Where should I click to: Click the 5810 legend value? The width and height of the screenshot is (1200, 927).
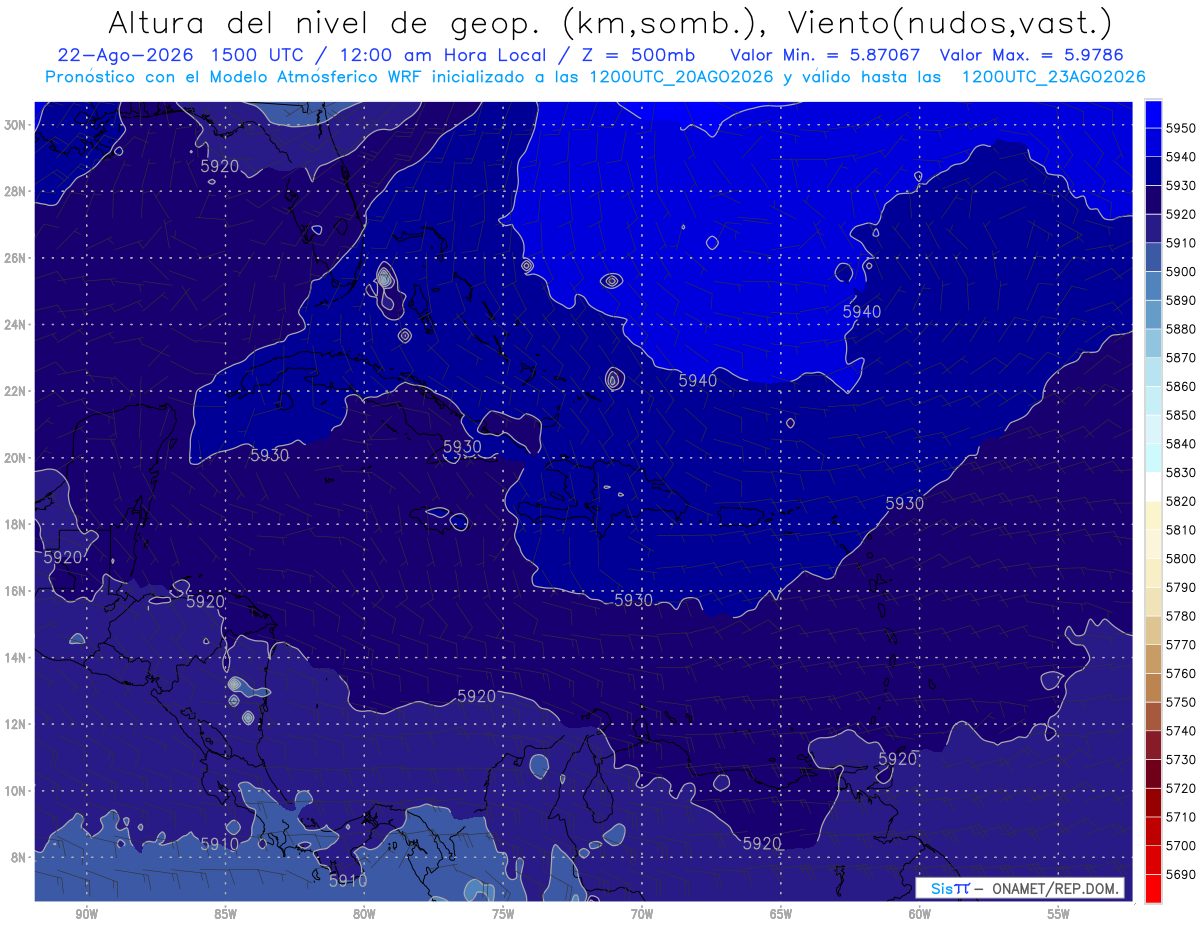pos(1181,530)
